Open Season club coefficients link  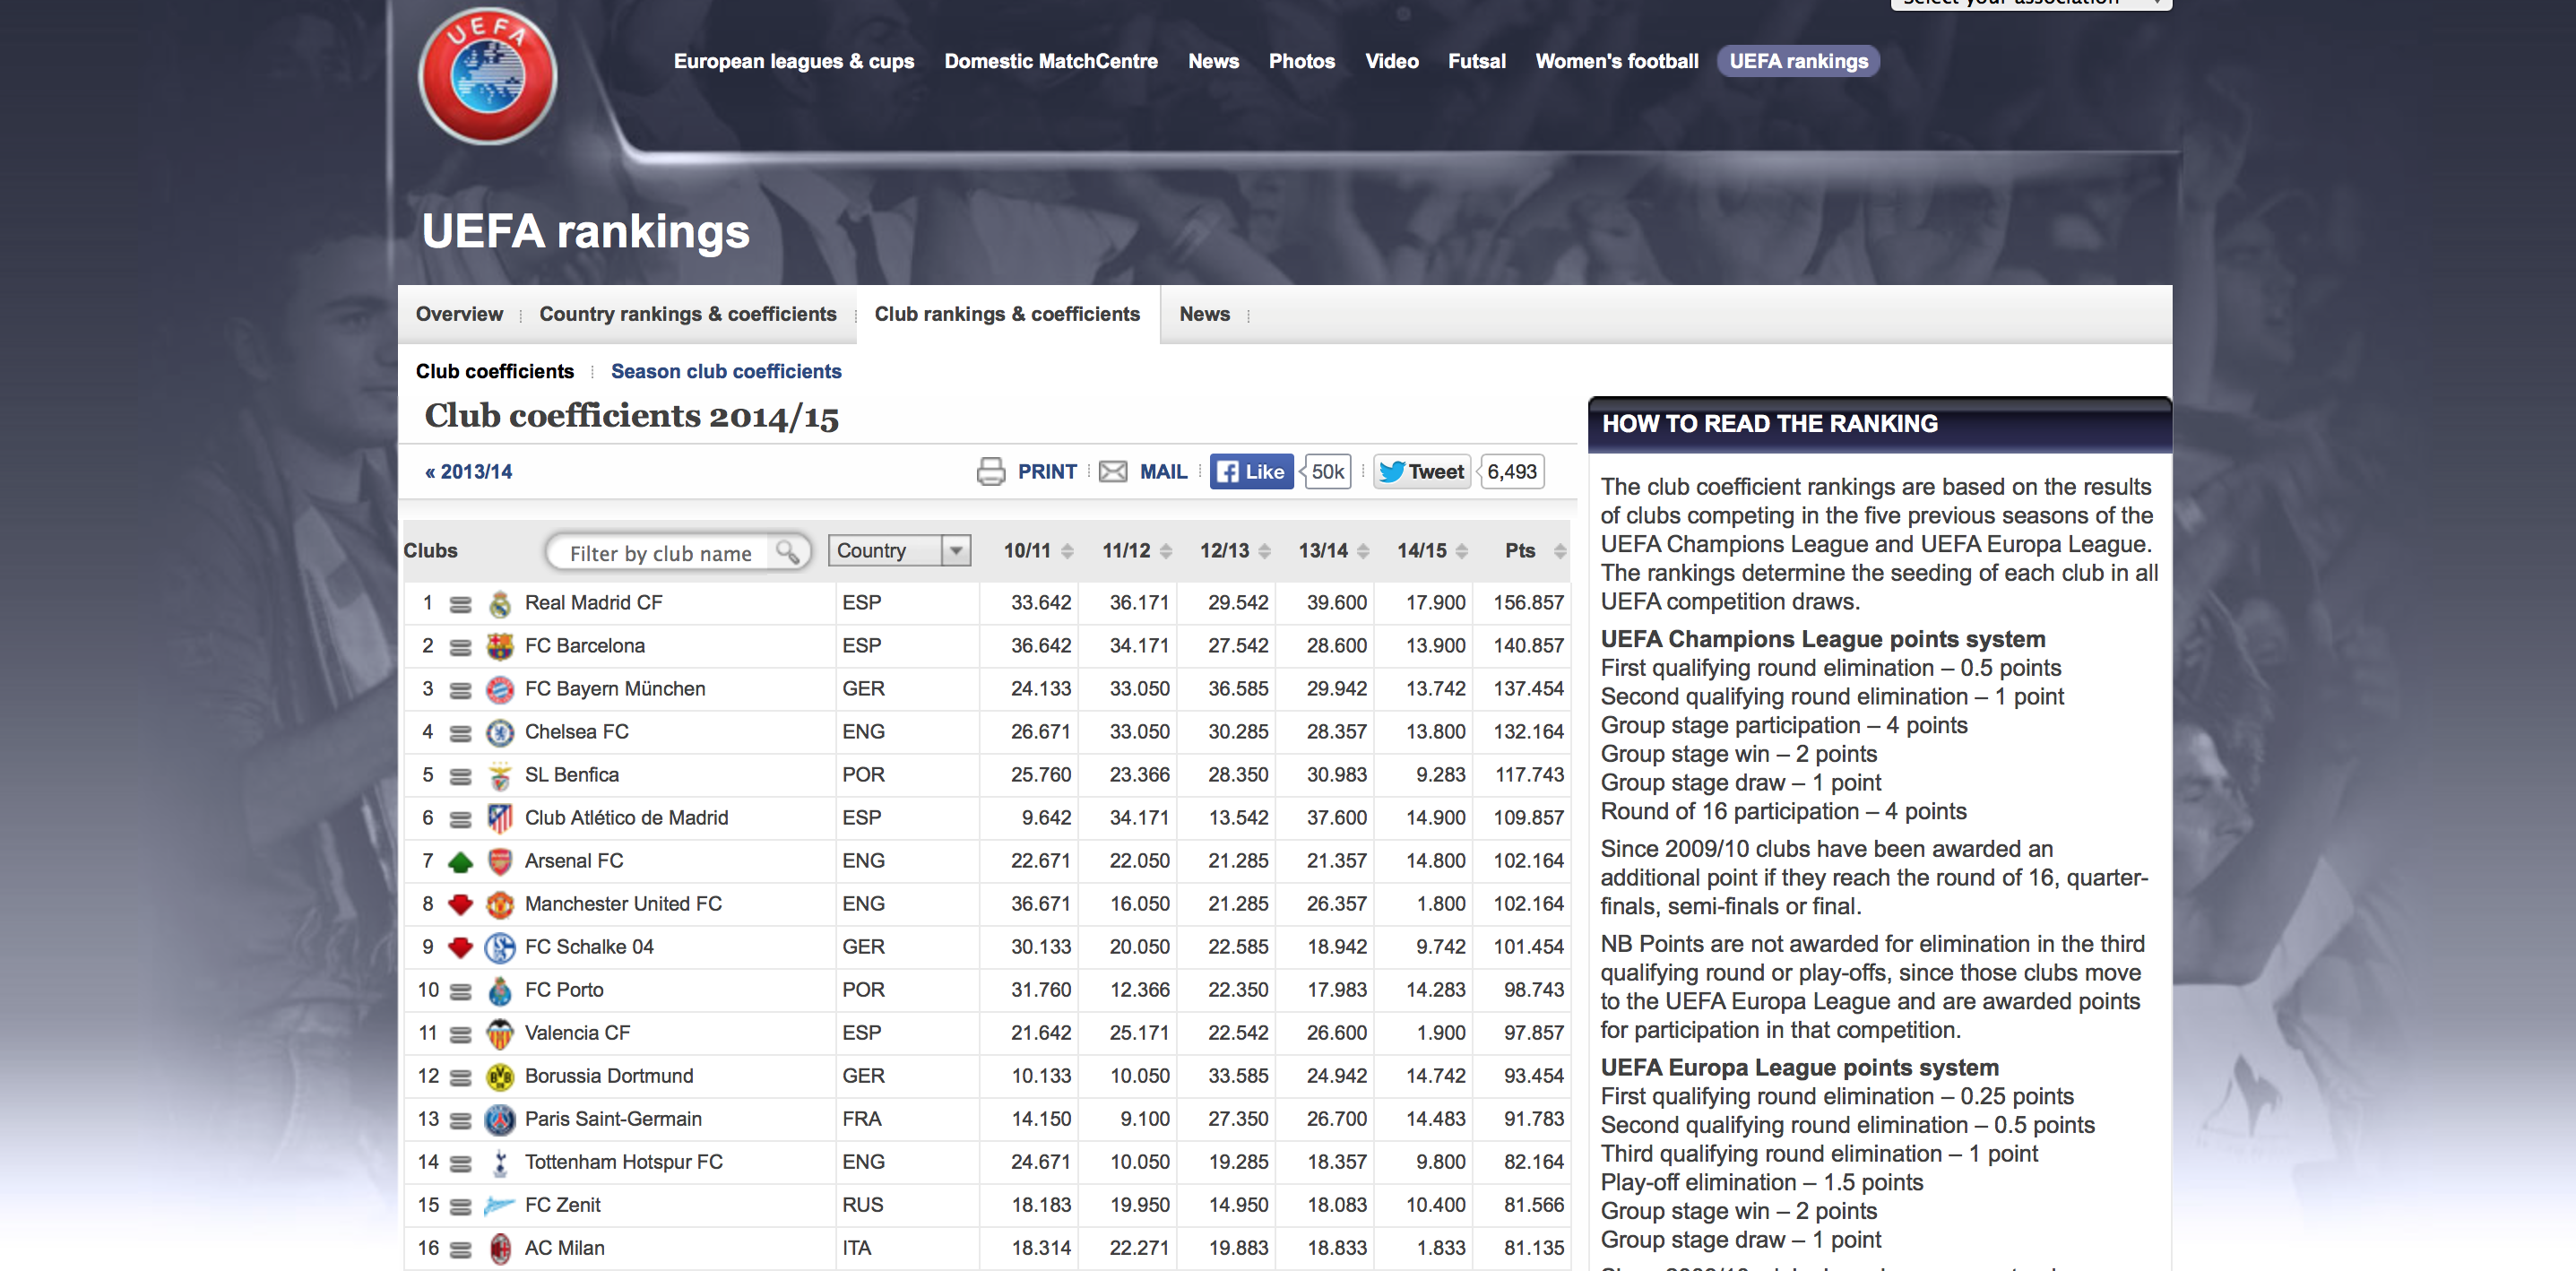(x=726, y=371)
